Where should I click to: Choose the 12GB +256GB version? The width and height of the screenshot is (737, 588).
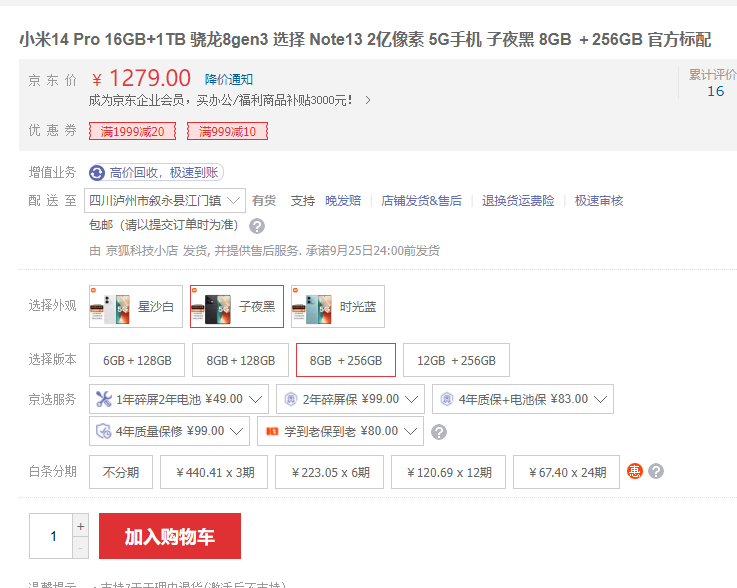click(456, 360)
